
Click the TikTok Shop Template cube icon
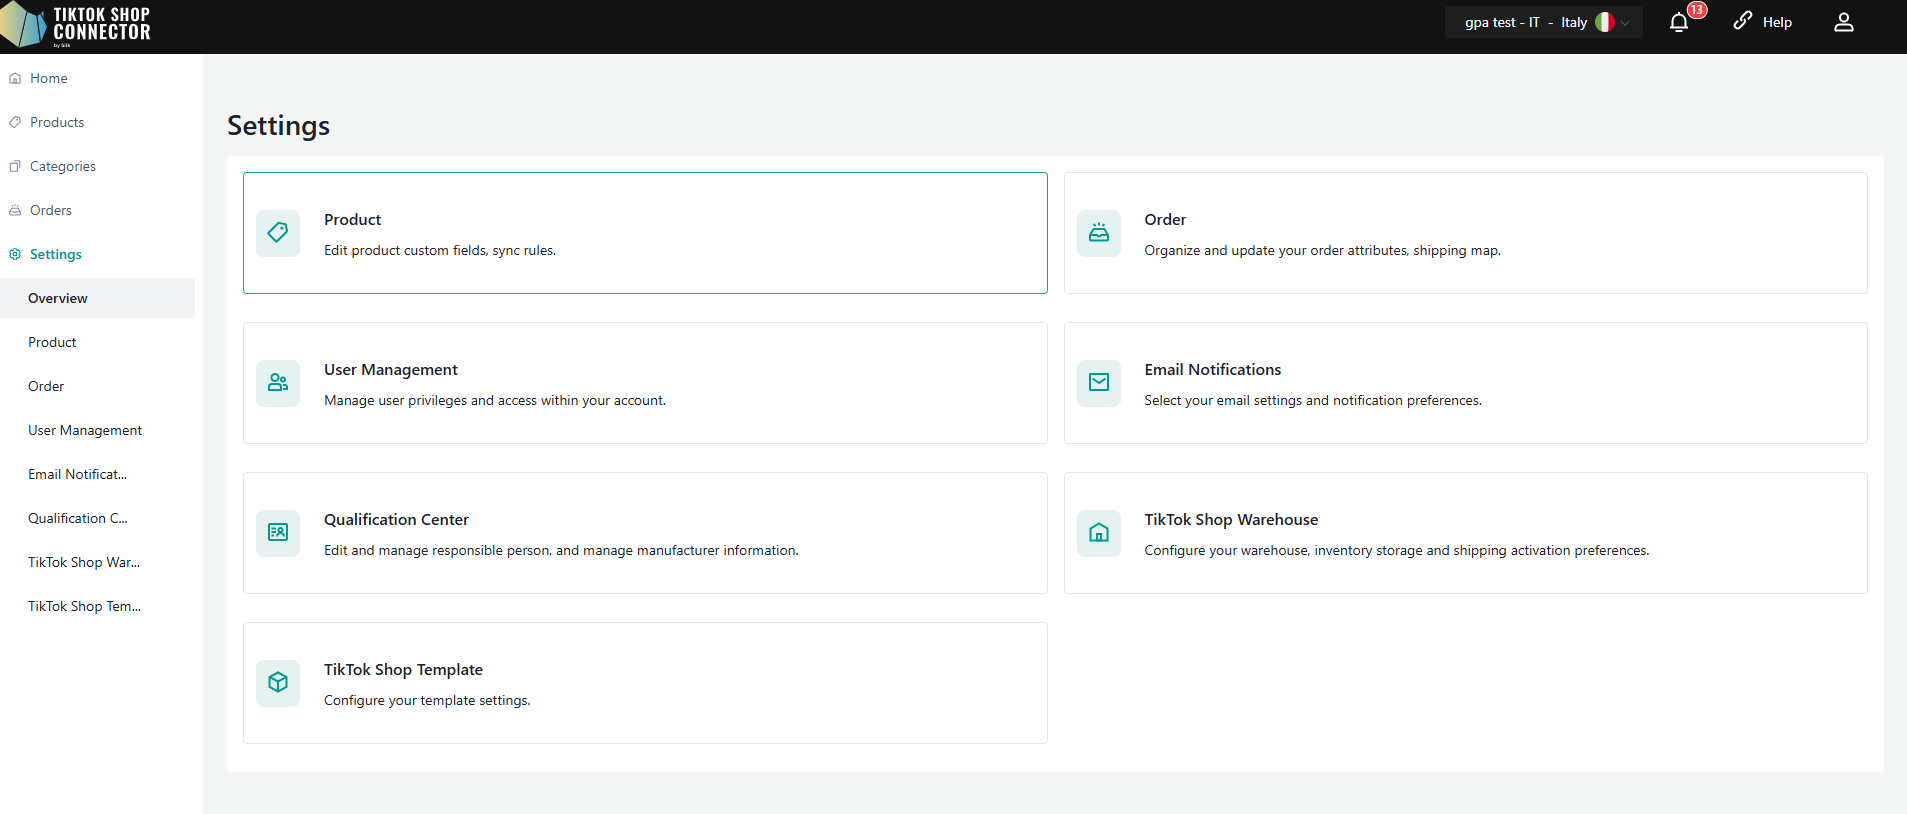[278, 683]
